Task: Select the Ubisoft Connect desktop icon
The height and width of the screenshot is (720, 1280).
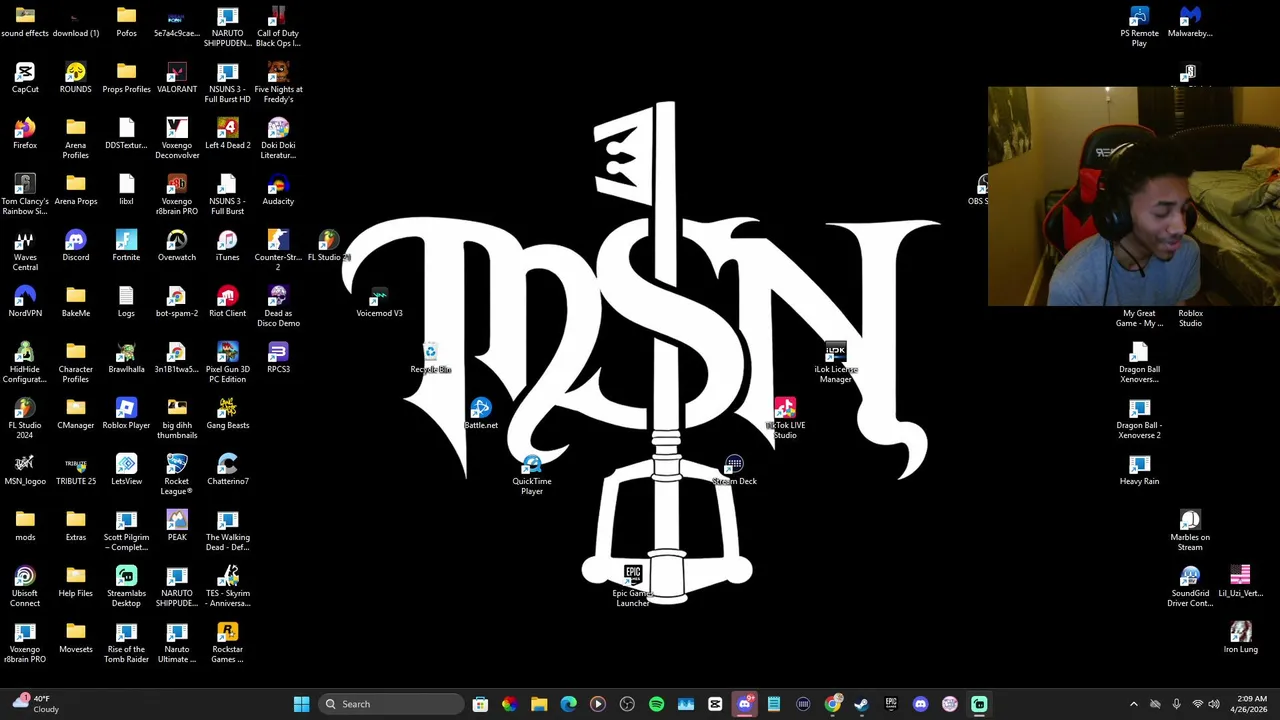Action: point(25,586)
